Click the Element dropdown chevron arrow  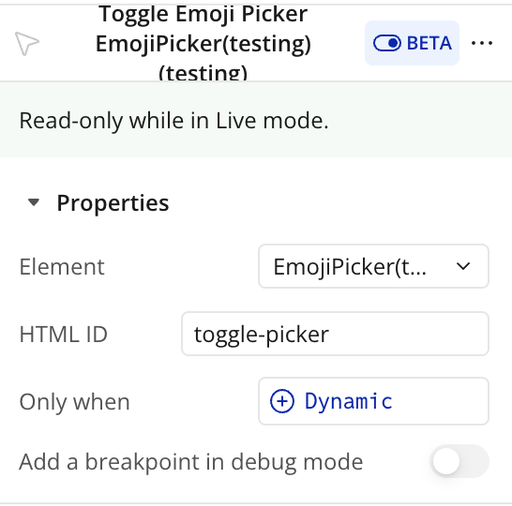pos(463,266)
